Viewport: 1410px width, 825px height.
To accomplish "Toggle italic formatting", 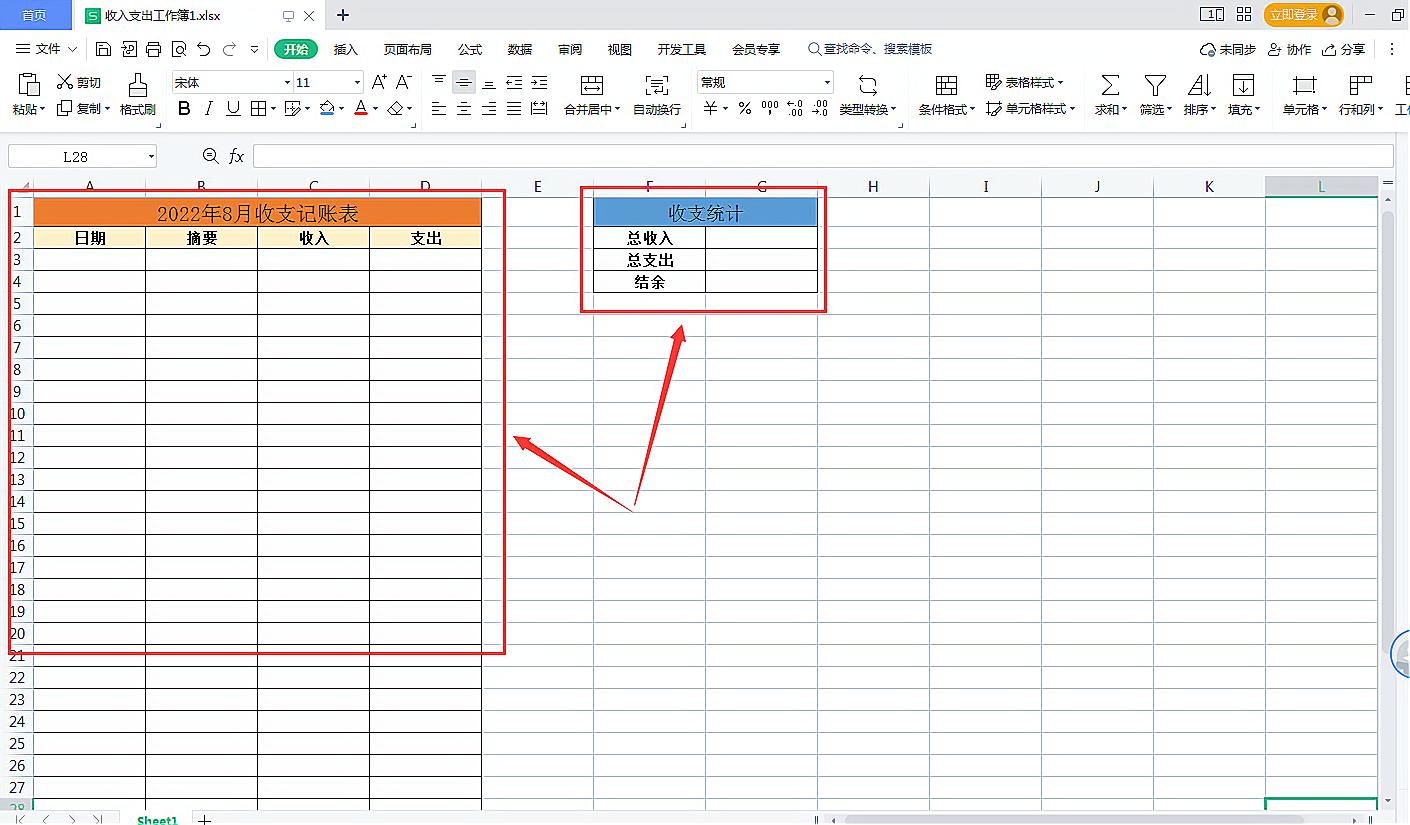I will 207,108.
